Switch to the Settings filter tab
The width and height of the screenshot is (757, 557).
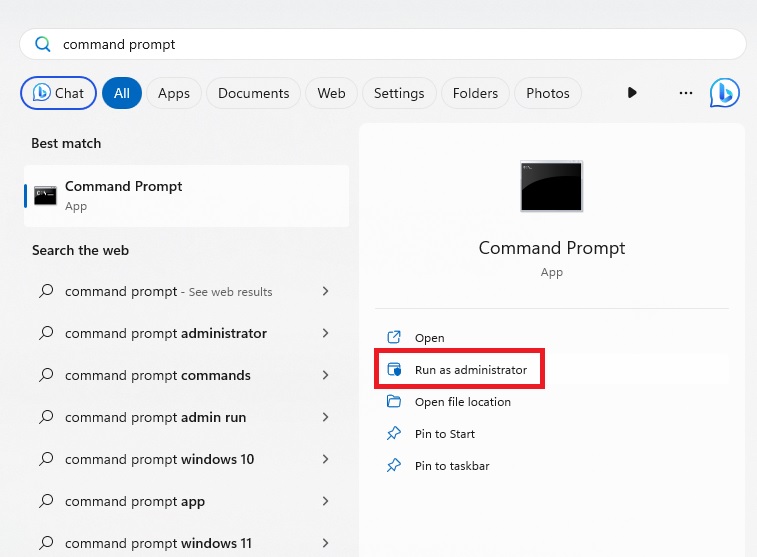tap(399, 93)
